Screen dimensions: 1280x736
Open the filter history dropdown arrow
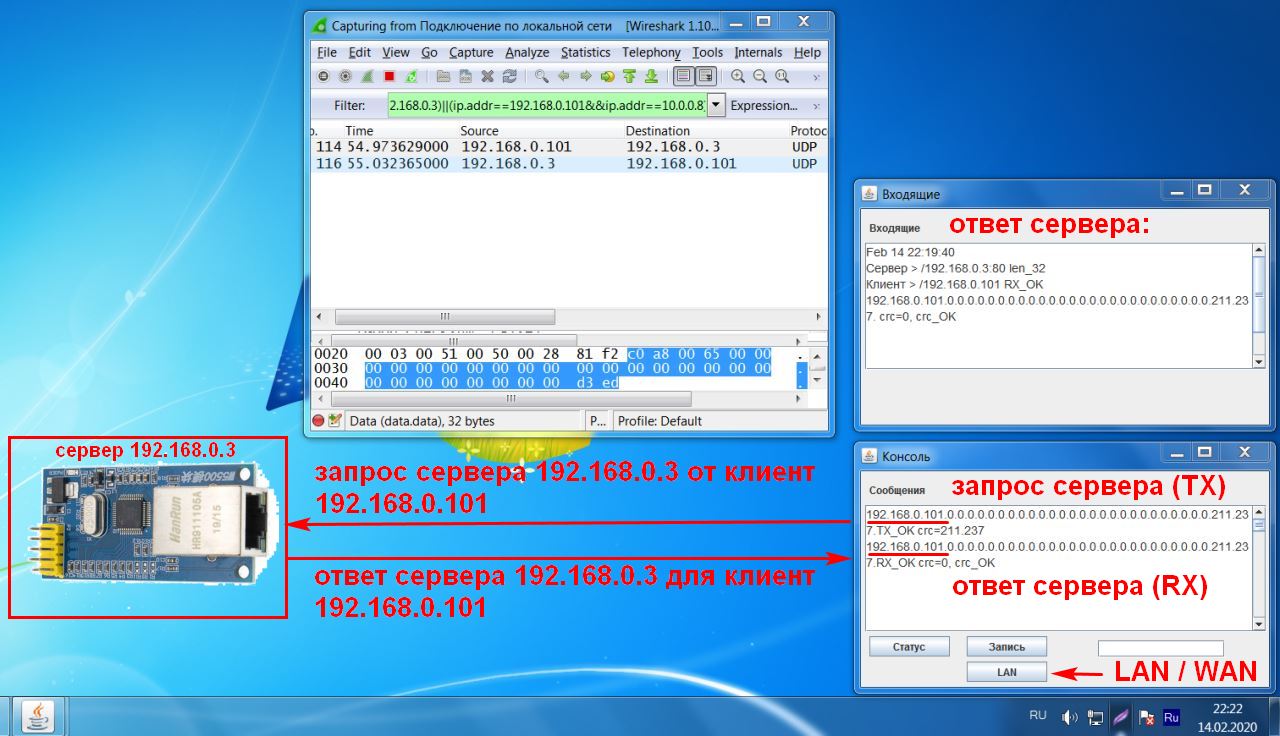tap(715, 105)
